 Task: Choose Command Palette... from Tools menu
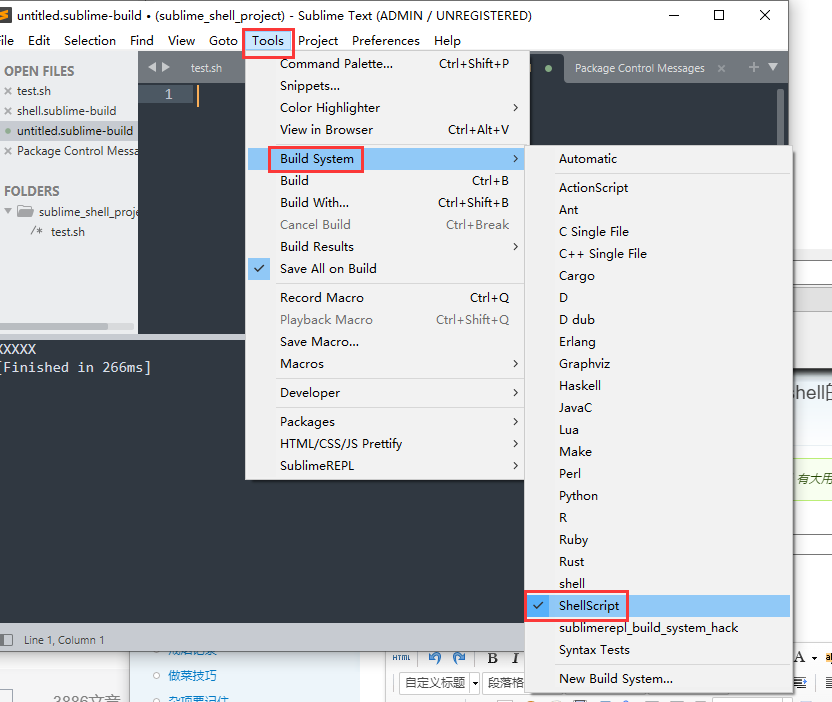click(386, 64)
